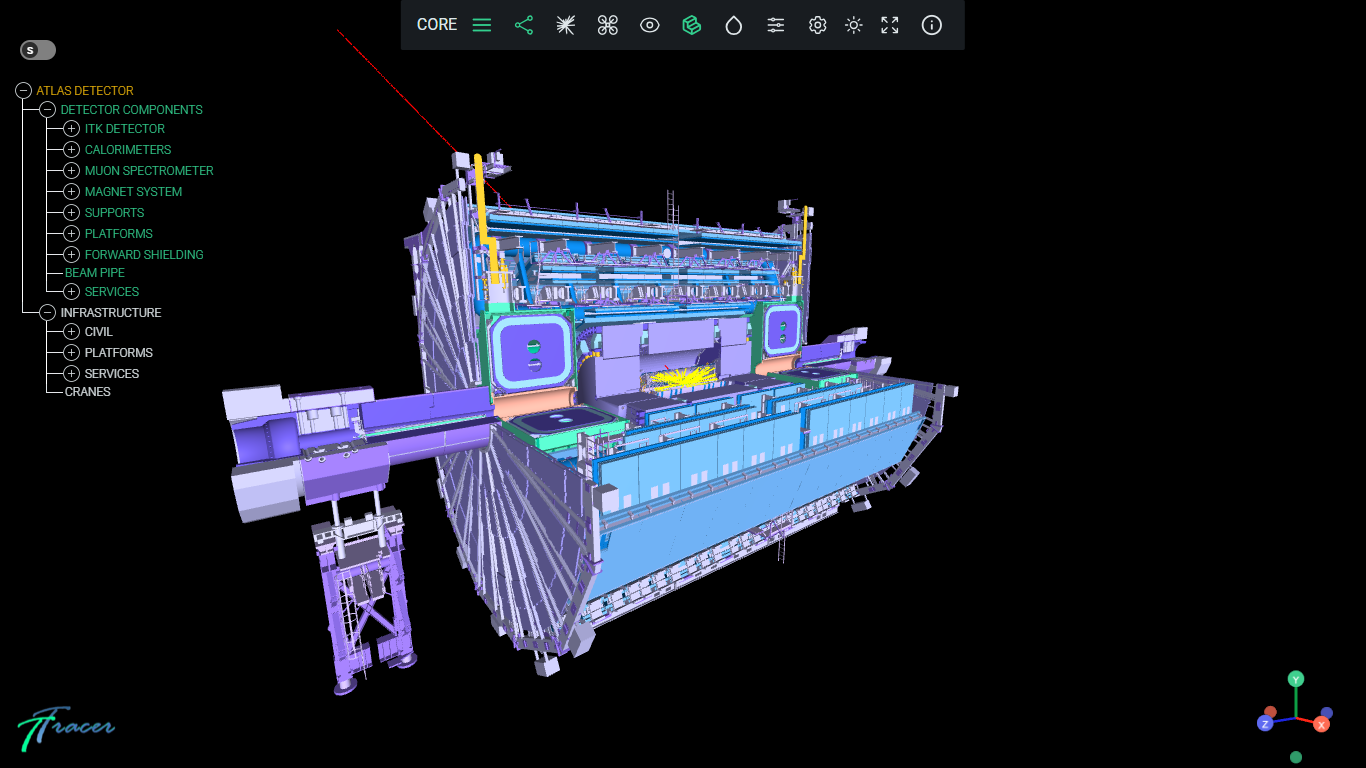Viewport: 1366px width, 768px height.
Task: Expand the CIVIL node
Action: 71,332
